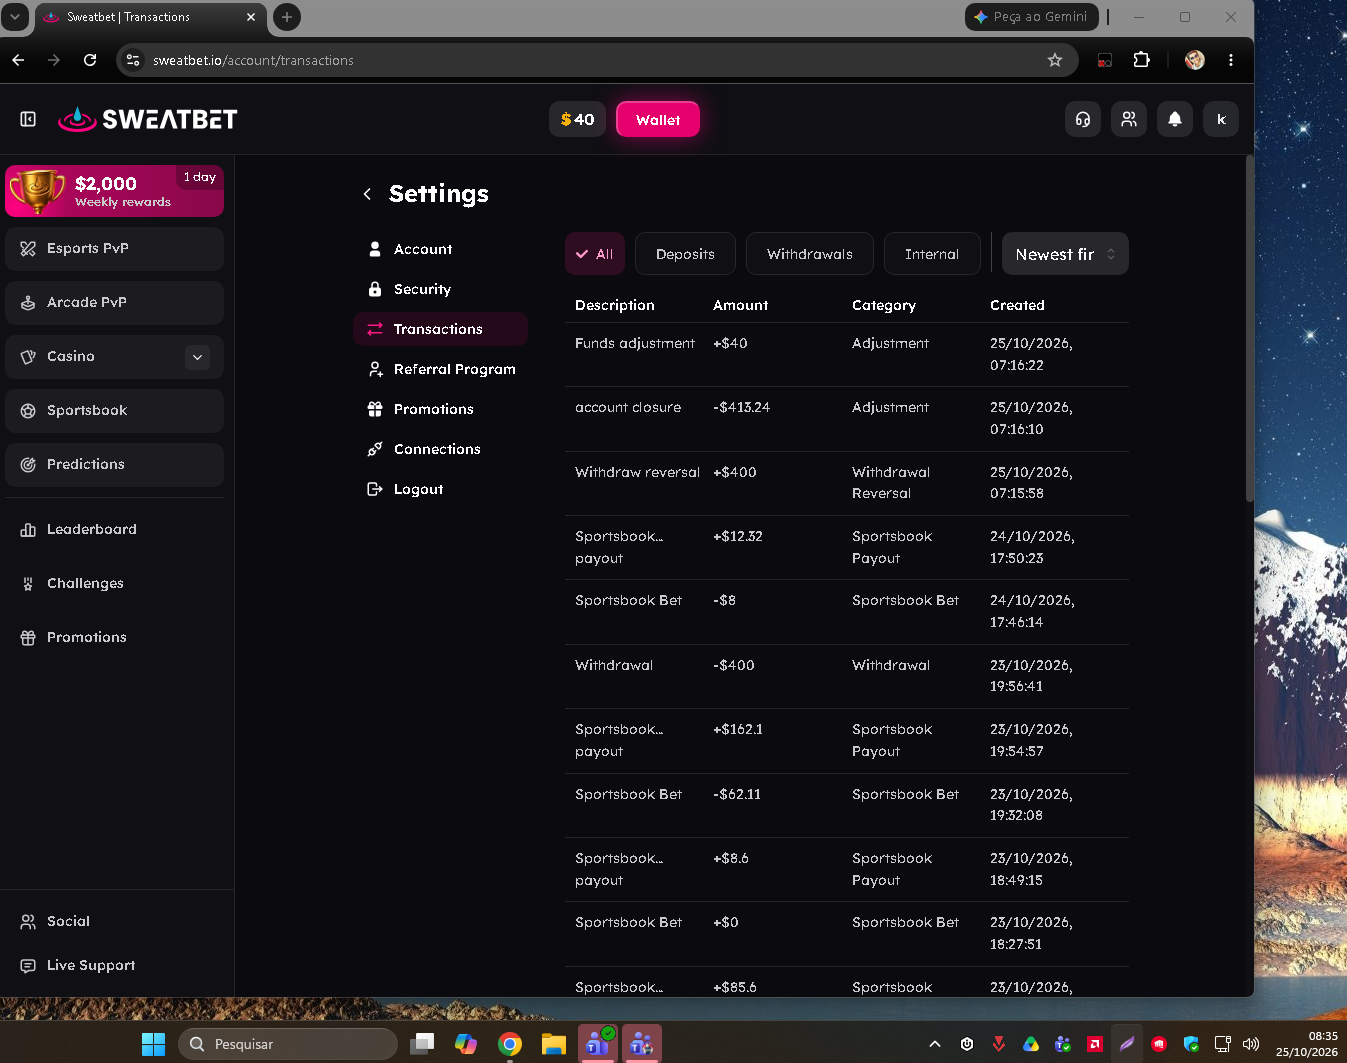Open Sportsbook in sidebar
The width and height of the screenshot is (1347, 1063).
[114, 411]
